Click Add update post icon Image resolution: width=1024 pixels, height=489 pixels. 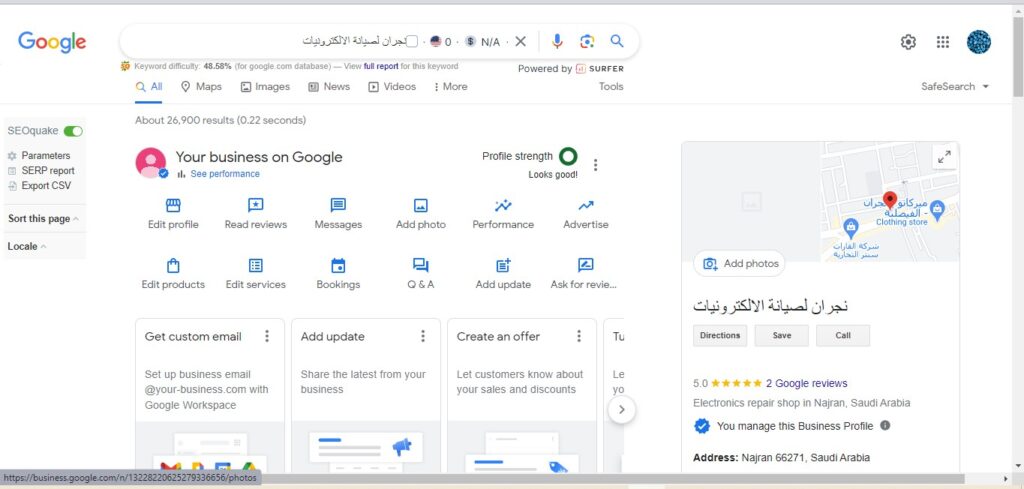[x=503, y=266]
